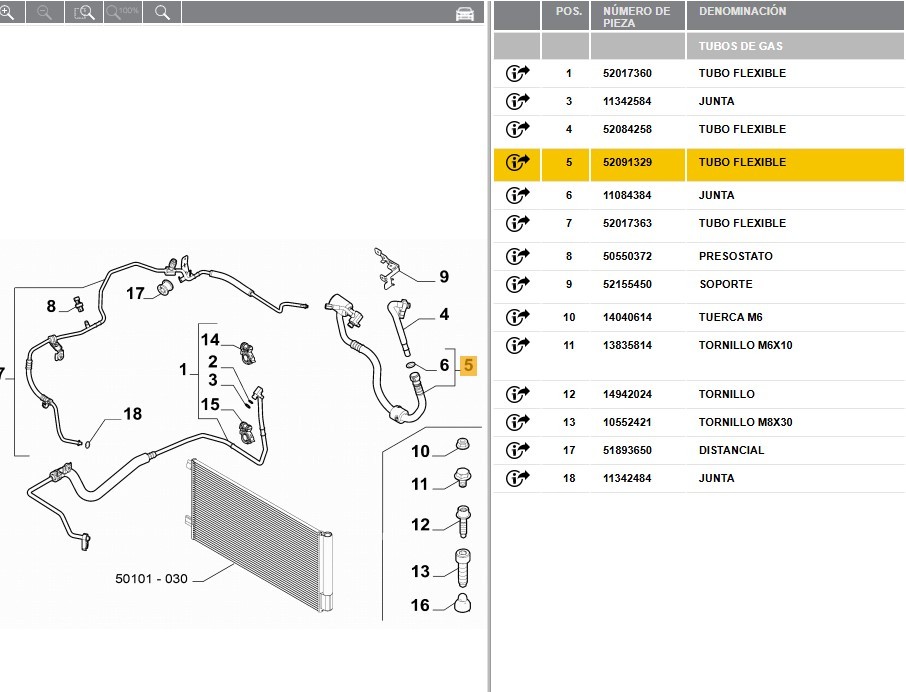This screenshot has width=906, height=692.
Task: Open info icon for SOPORTE row
Action: [517, 284]
